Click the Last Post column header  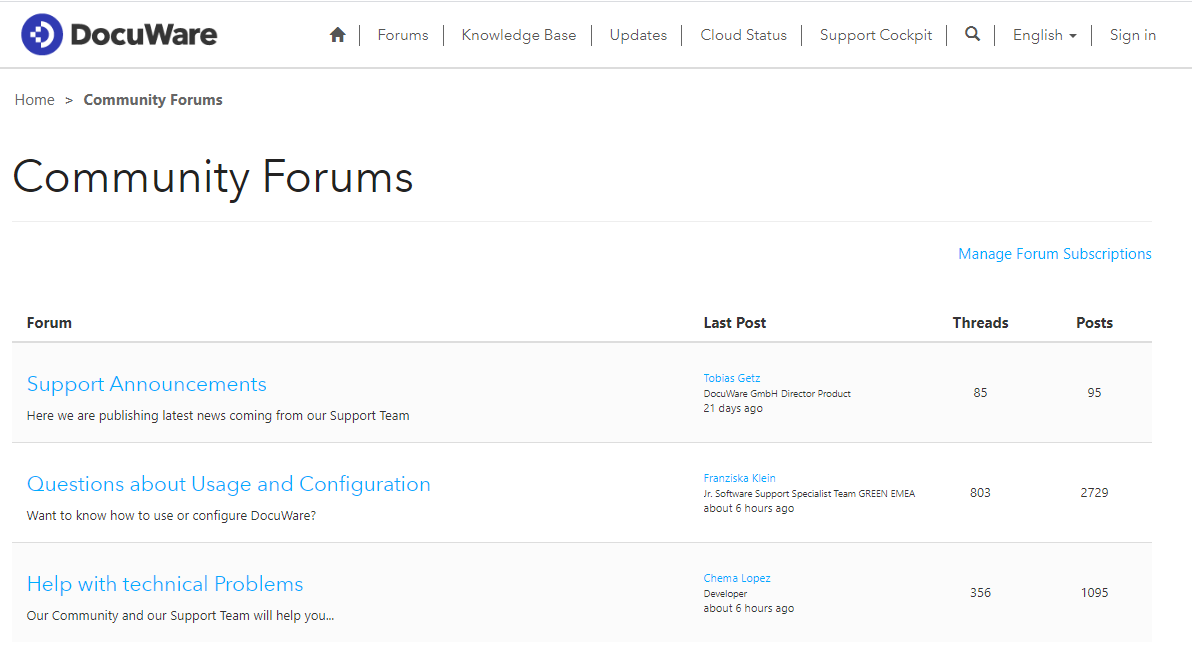[x=734, y=323]
